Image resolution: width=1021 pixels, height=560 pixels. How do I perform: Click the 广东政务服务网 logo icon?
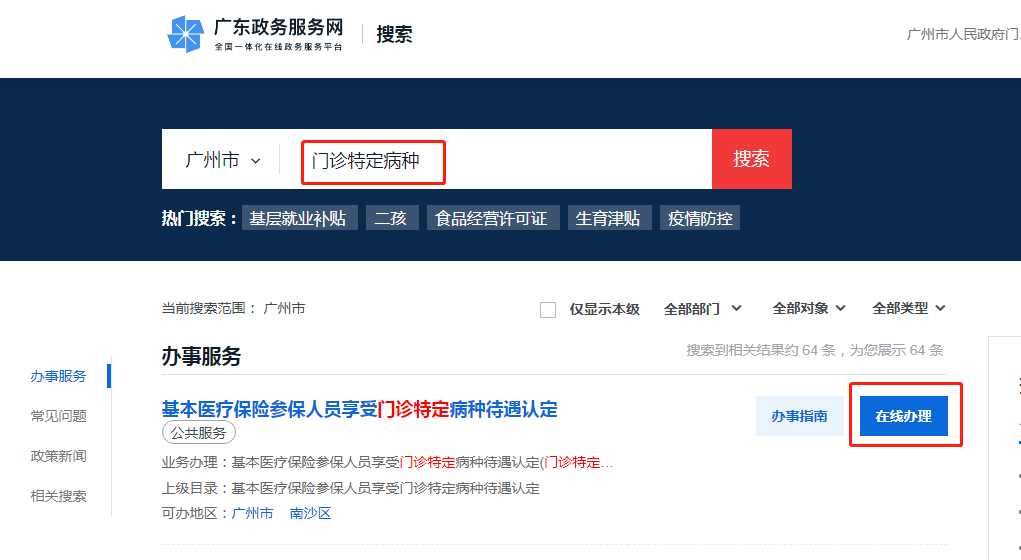pyautogui.click(x=186, y=35)
